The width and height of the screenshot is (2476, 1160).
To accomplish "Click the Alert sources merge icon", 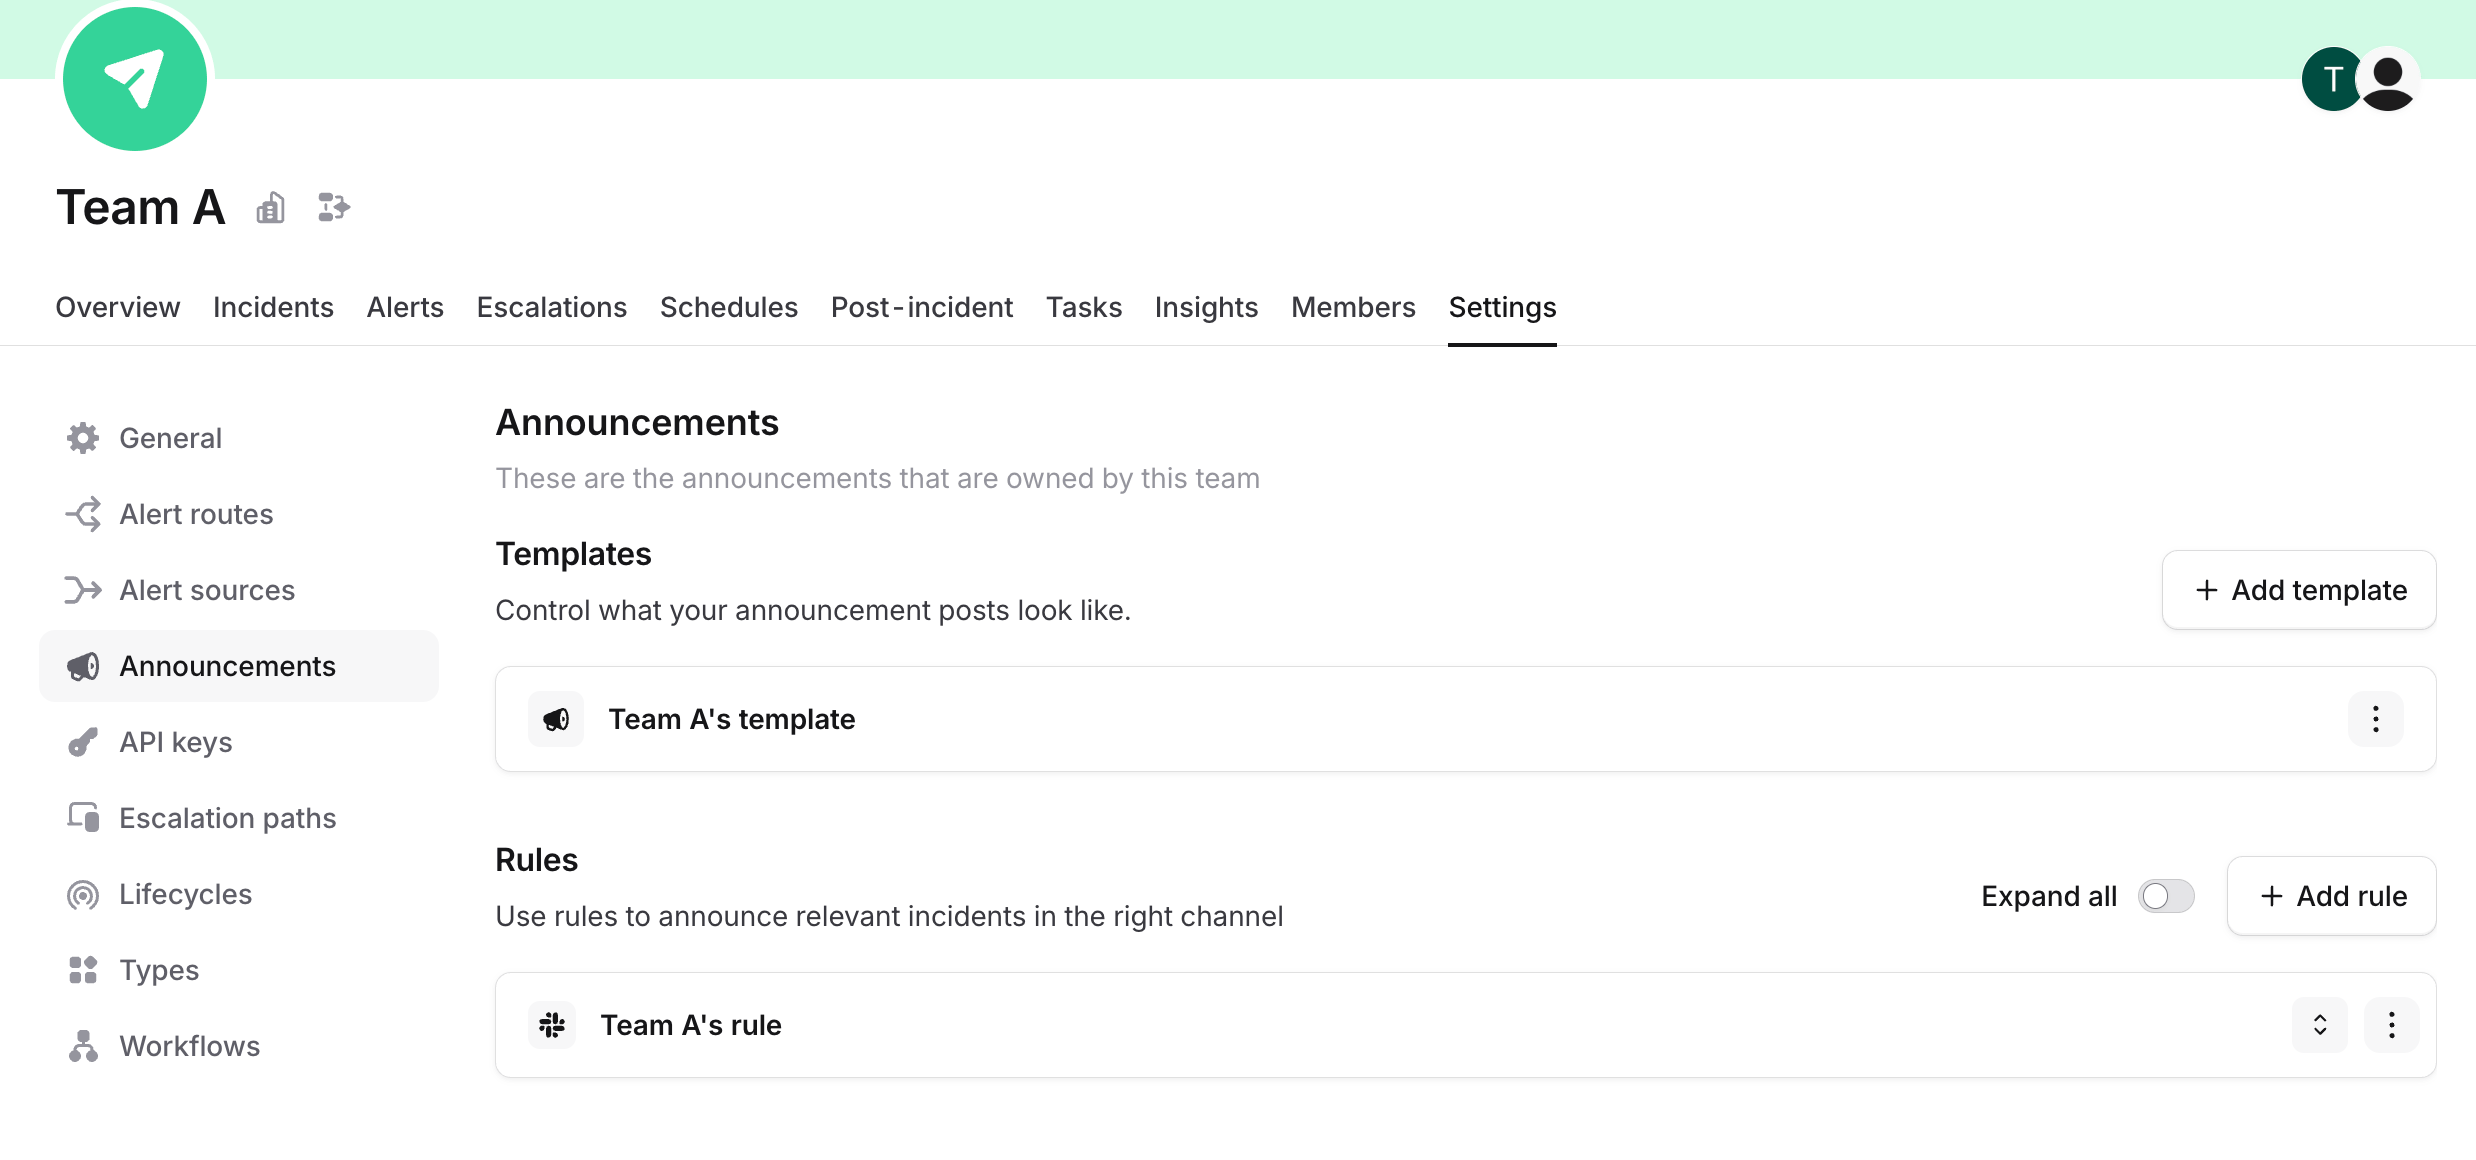I will coord(83,590).
